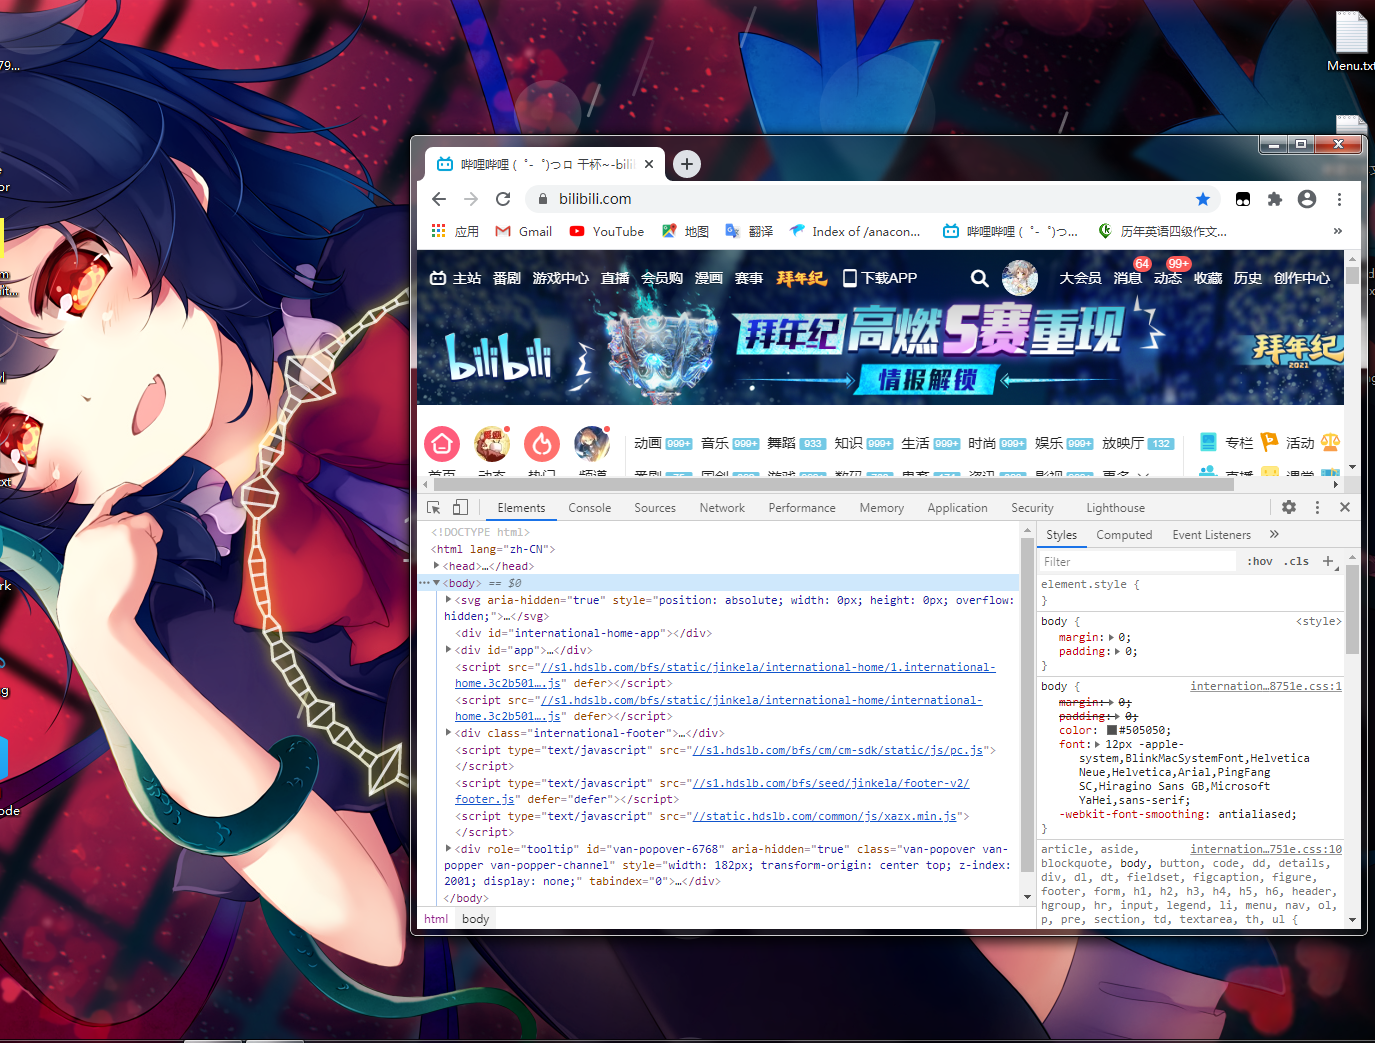Collapse the body element node
This screenshot has width=1375, height=1043.
(x=437, y=583)
